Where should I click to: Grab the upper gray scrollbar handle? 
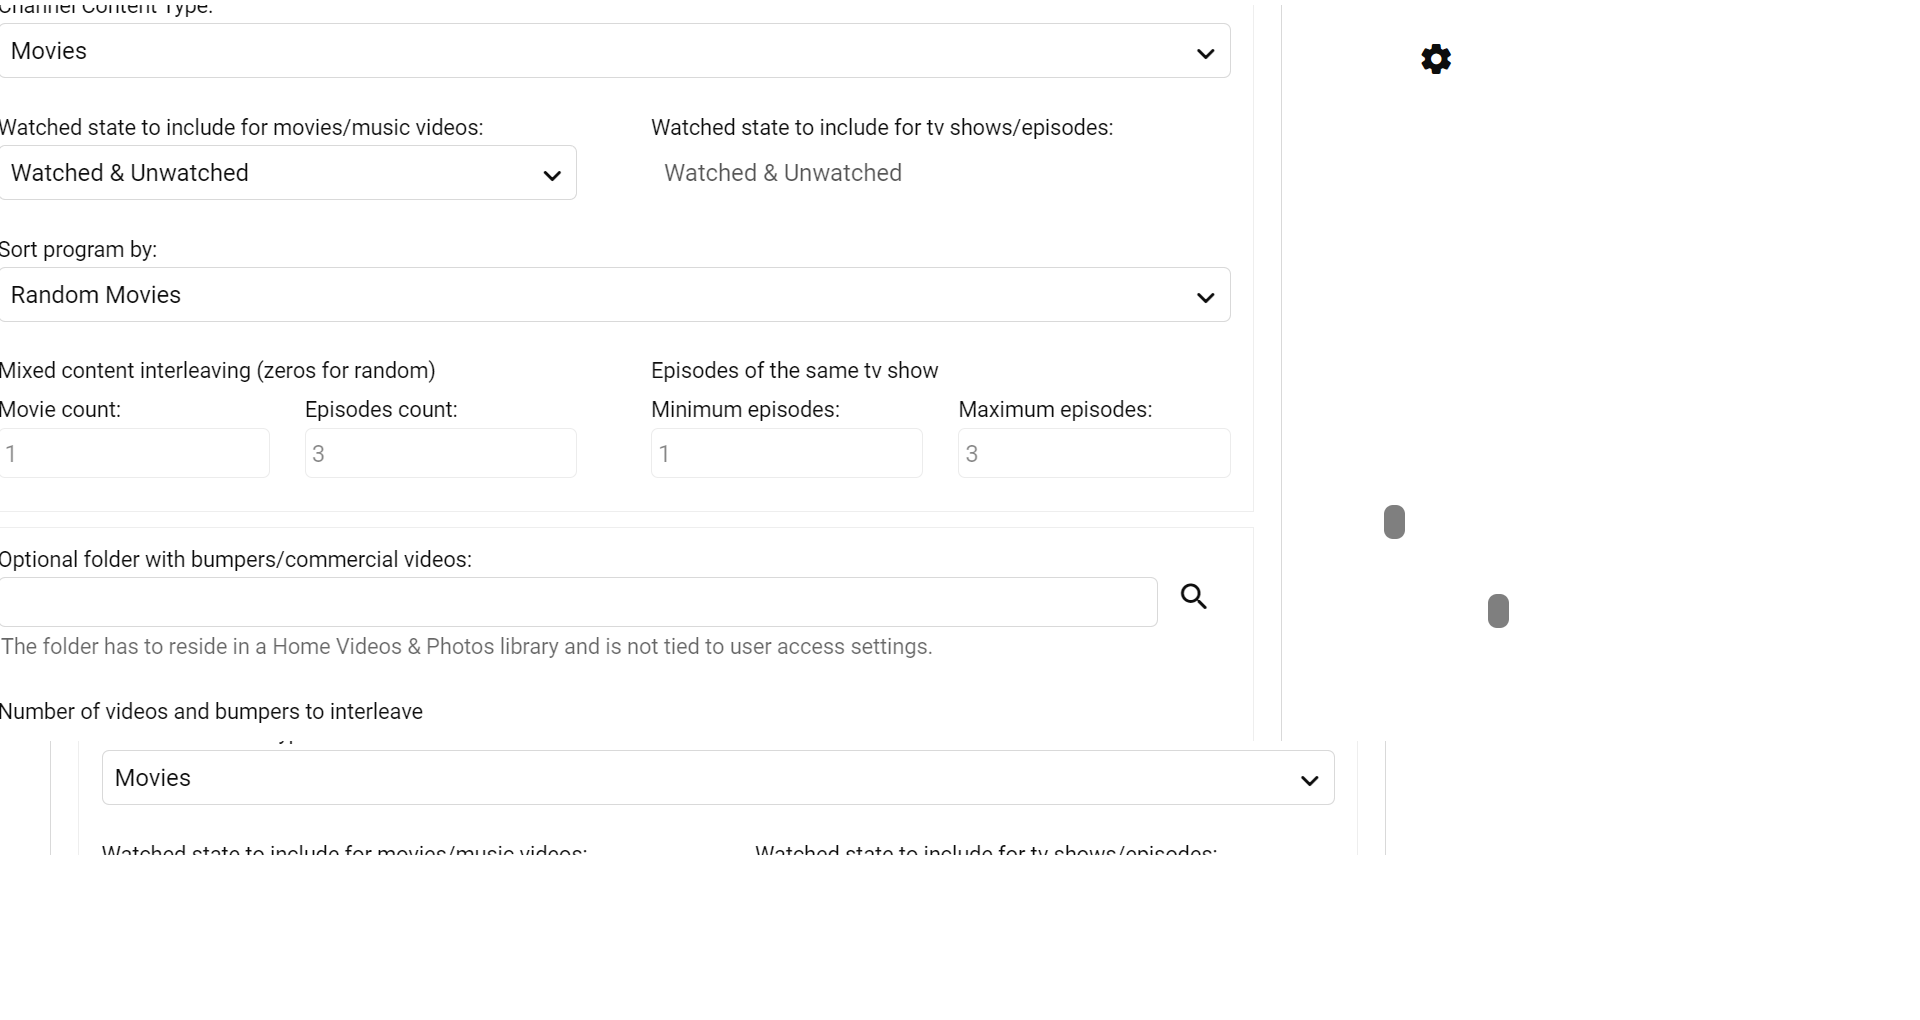(x=1394, y=522)
